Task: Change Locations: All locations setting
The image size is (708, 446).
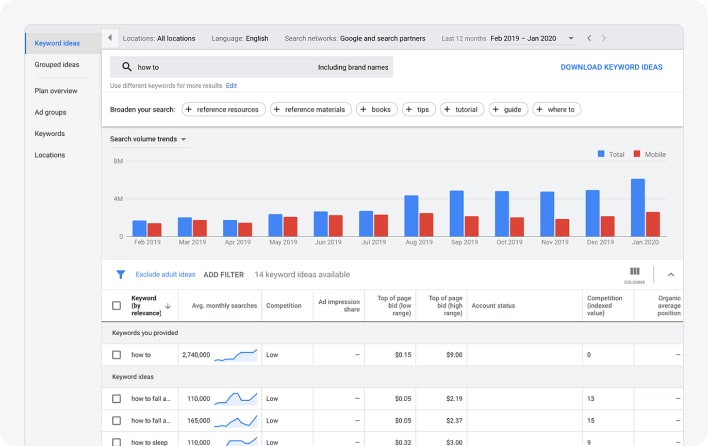Action: coord(159,38)
